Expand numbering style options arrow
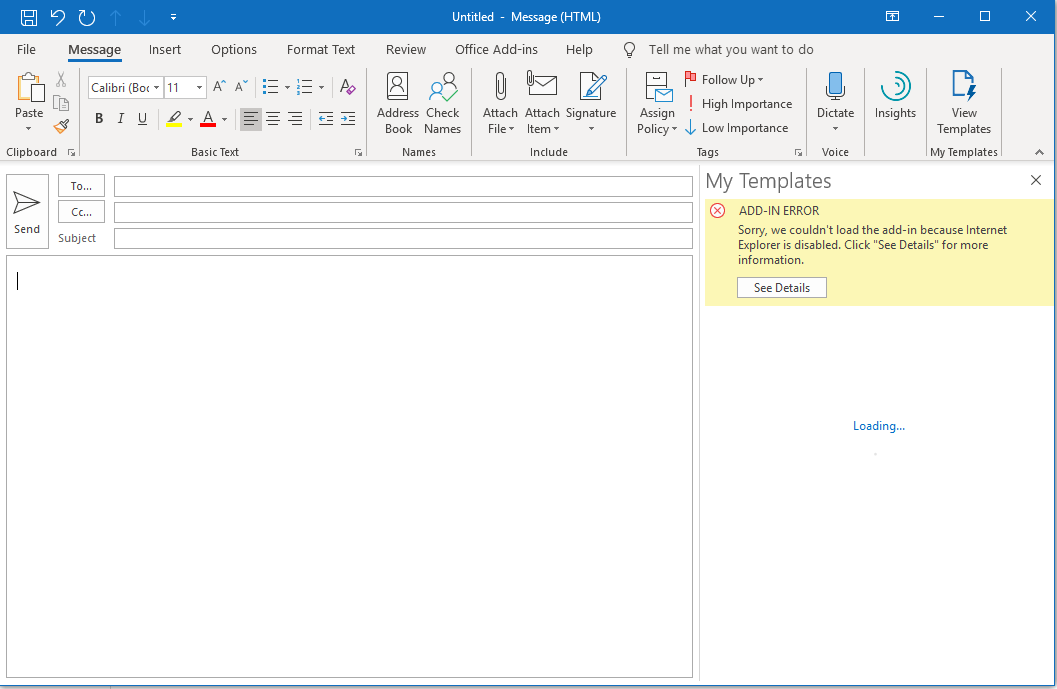Viewport: 1057px width, 689px height. (322, 87)
